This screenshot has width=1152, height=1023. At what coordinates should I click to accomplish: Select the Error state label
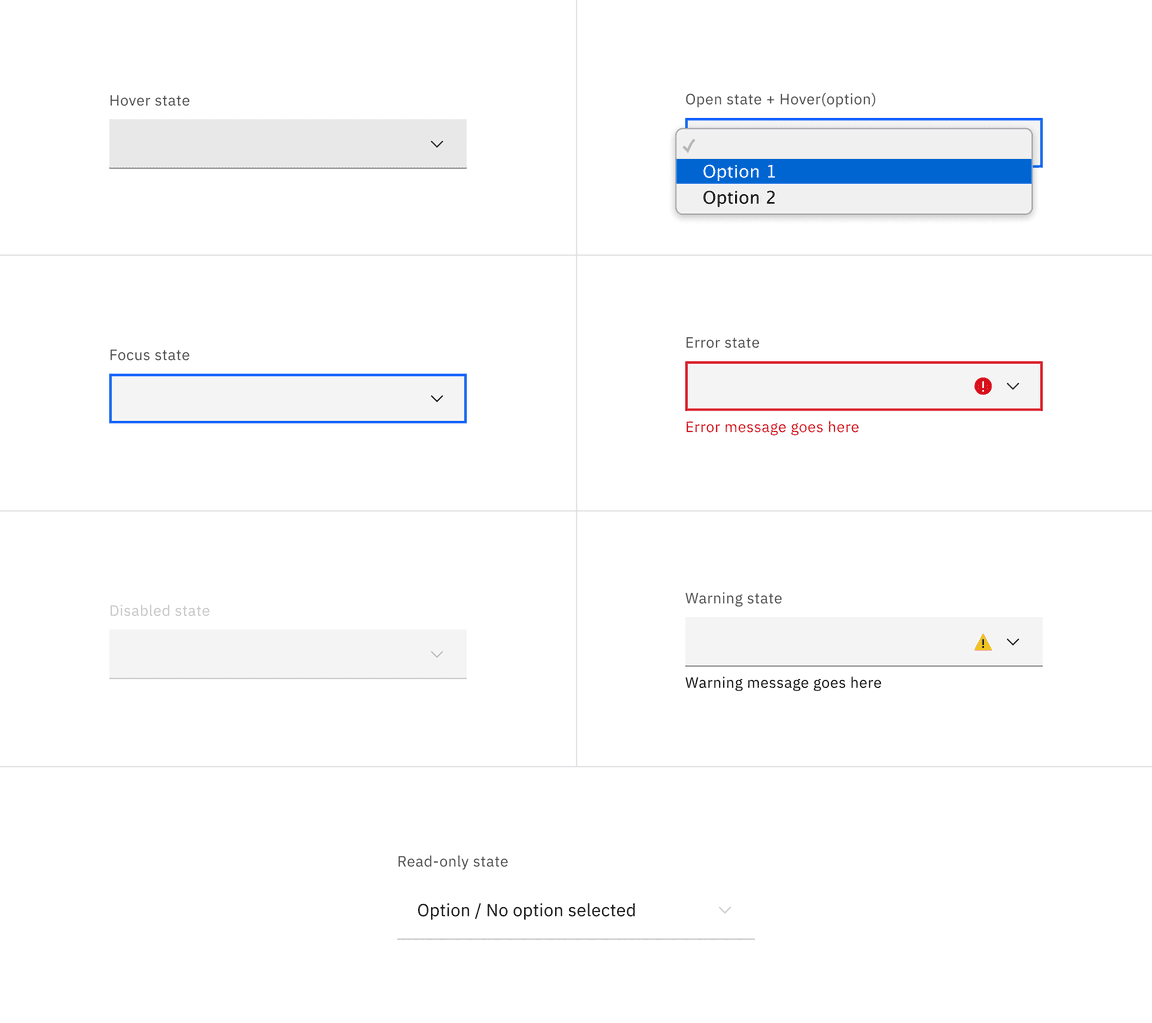(x=722, y=342)
